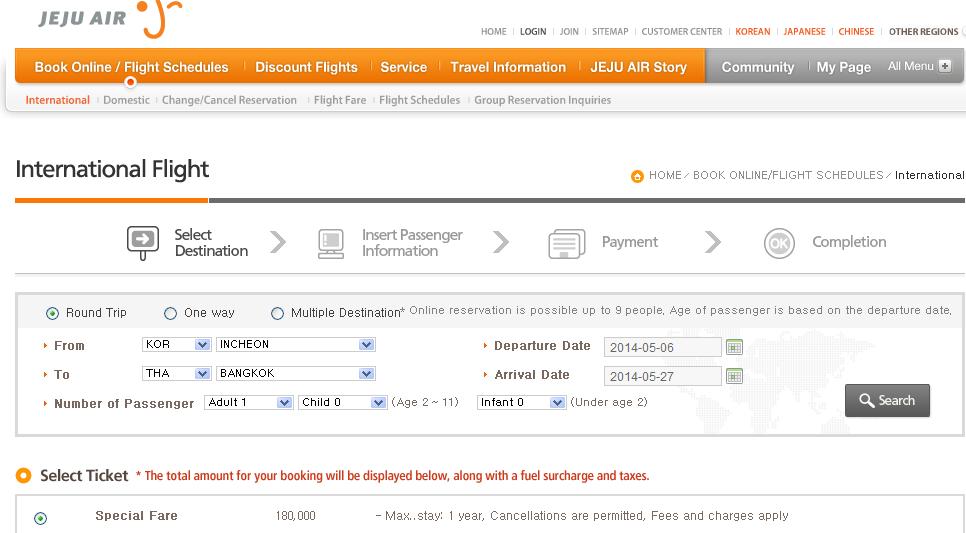Open the Community menu
Screen dimensions: 966x533
[758, 67]
